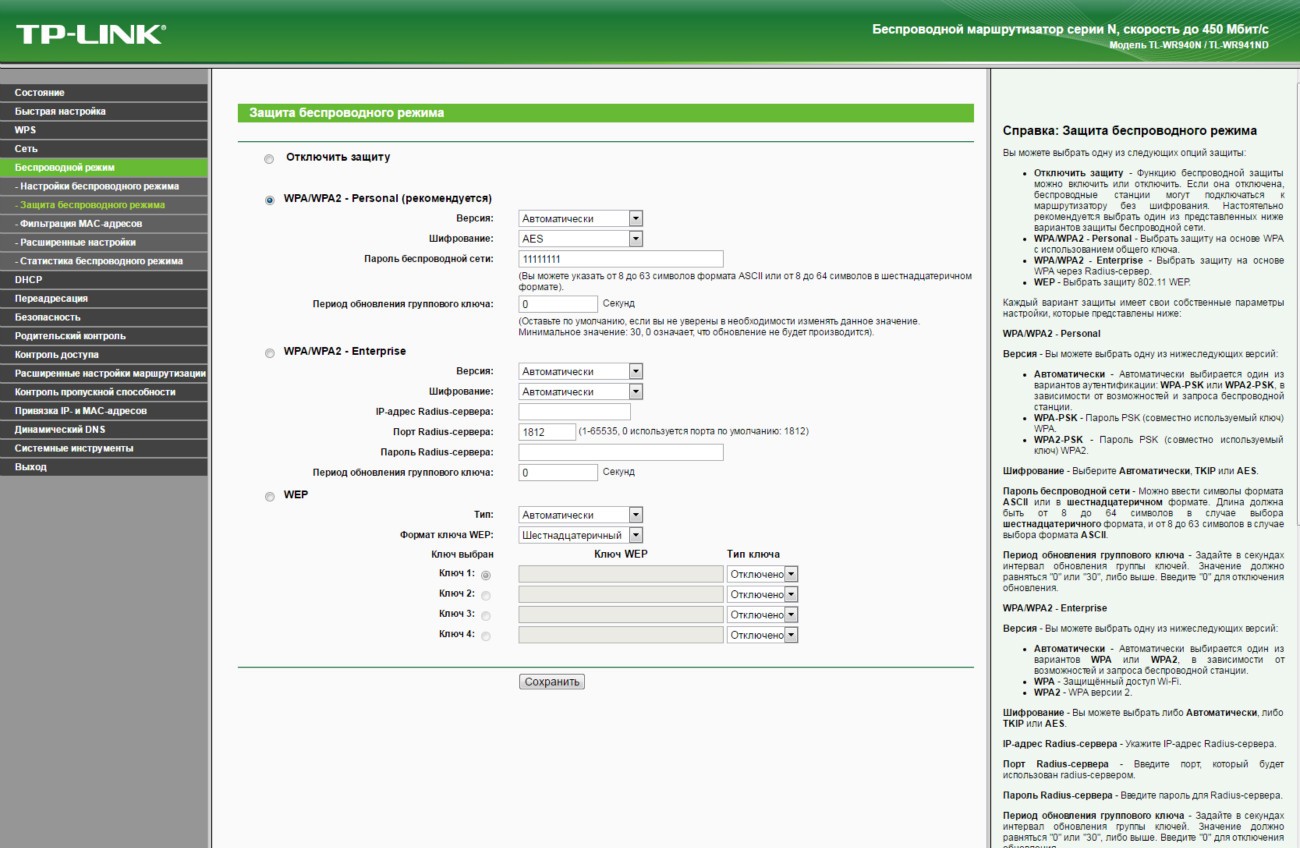Click the 'Выход' logout menu item
Viewport: 1300px width, 848px height.
30,467
